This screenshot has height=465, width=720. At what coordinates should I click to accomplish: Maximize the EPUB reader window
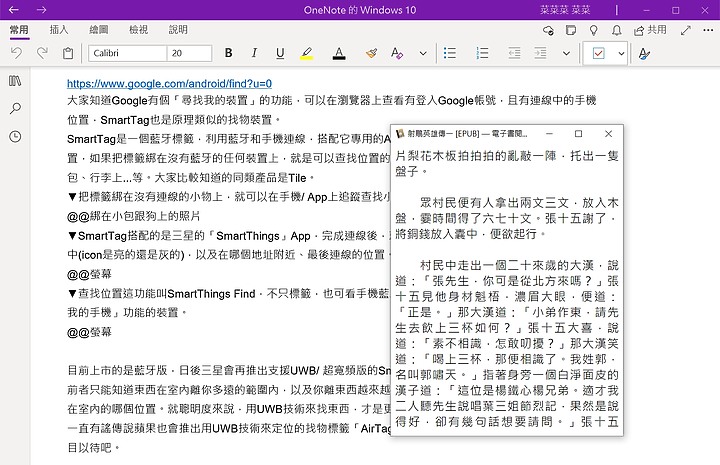579,134
